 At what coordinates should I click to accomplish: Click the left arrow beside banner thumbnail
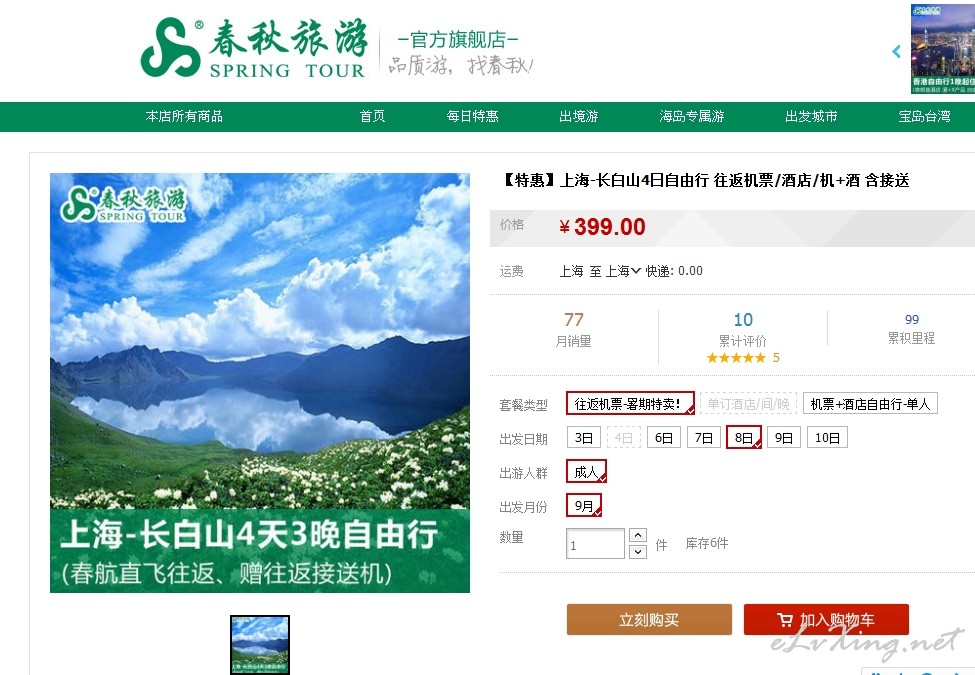pyautogui.click(x=896, y=52)
